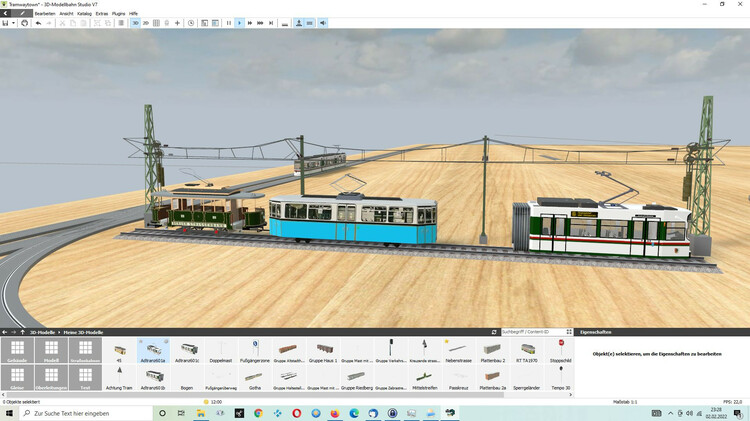Select the Adtranz601a model thumbnail
This screenshot has height=421, width=750.
click(x=154, y=350)
